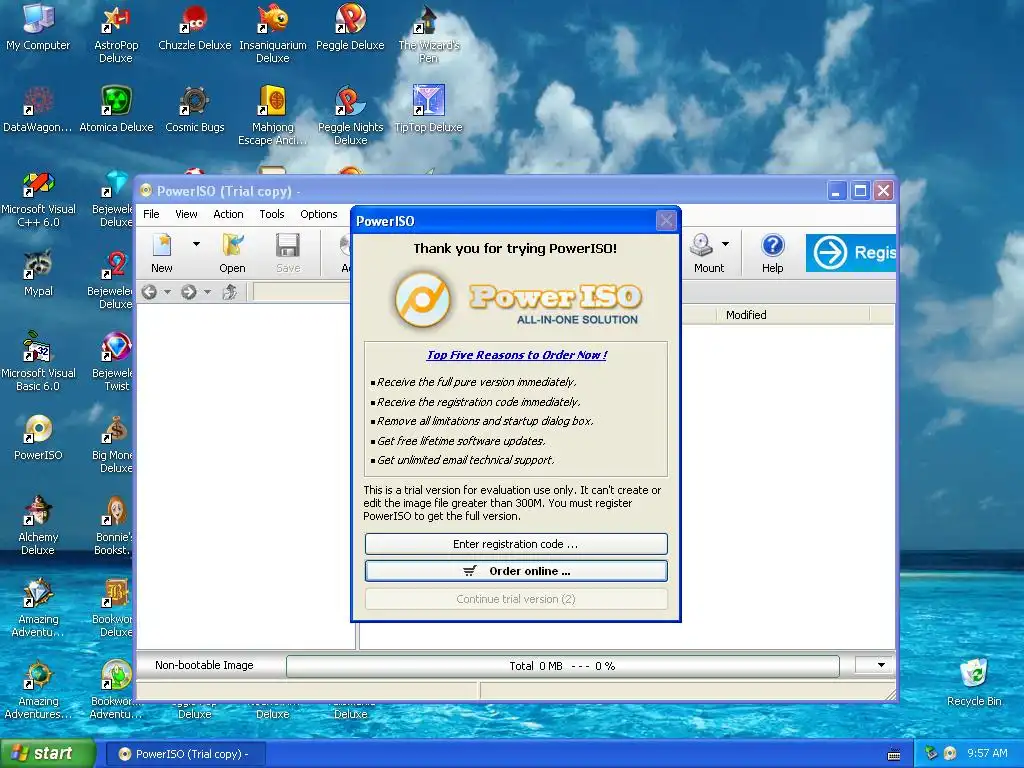This screenshot has width=1024, height=768.
Task: Click the grayed Save toolbar icon
Action: [x=287, y=253]
